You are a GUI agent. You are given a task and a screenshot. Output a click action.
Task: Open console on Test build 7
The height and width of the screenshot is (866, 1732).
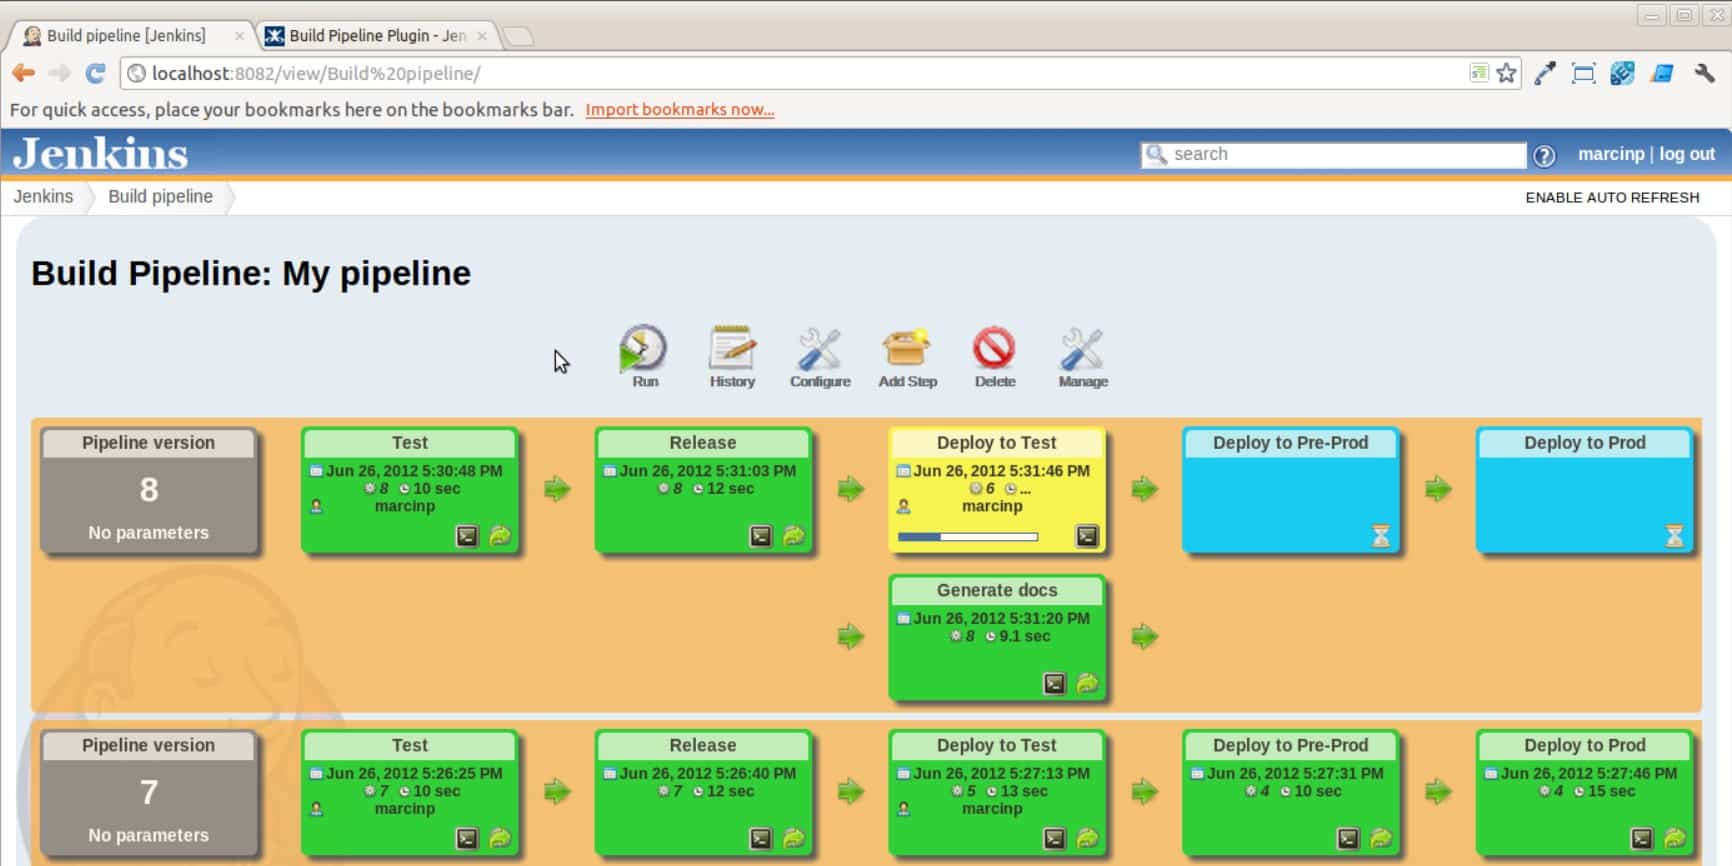click(467, 838)
